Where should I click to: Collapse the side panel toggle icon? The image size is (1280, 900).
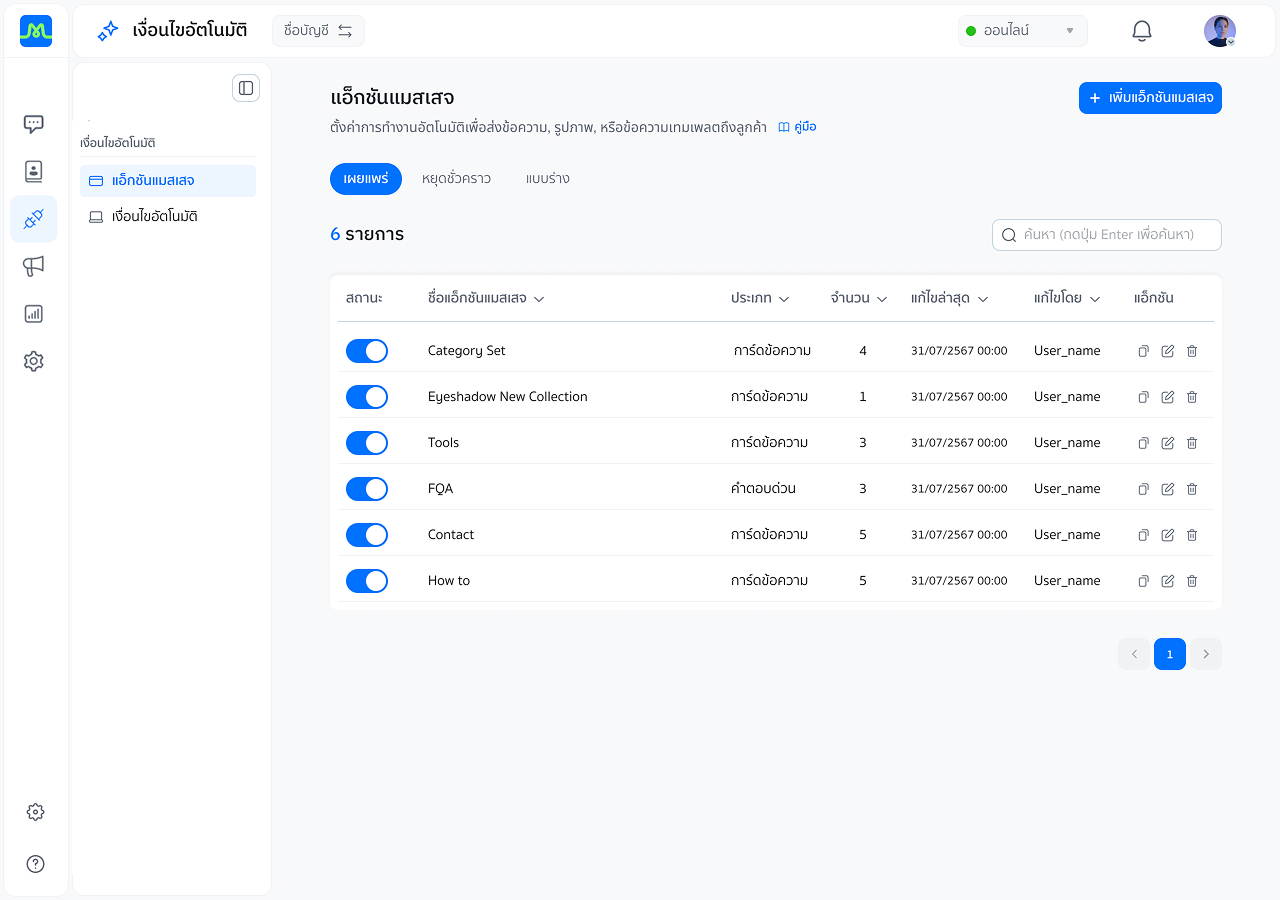pyautogui.click(x=246, y=88)
